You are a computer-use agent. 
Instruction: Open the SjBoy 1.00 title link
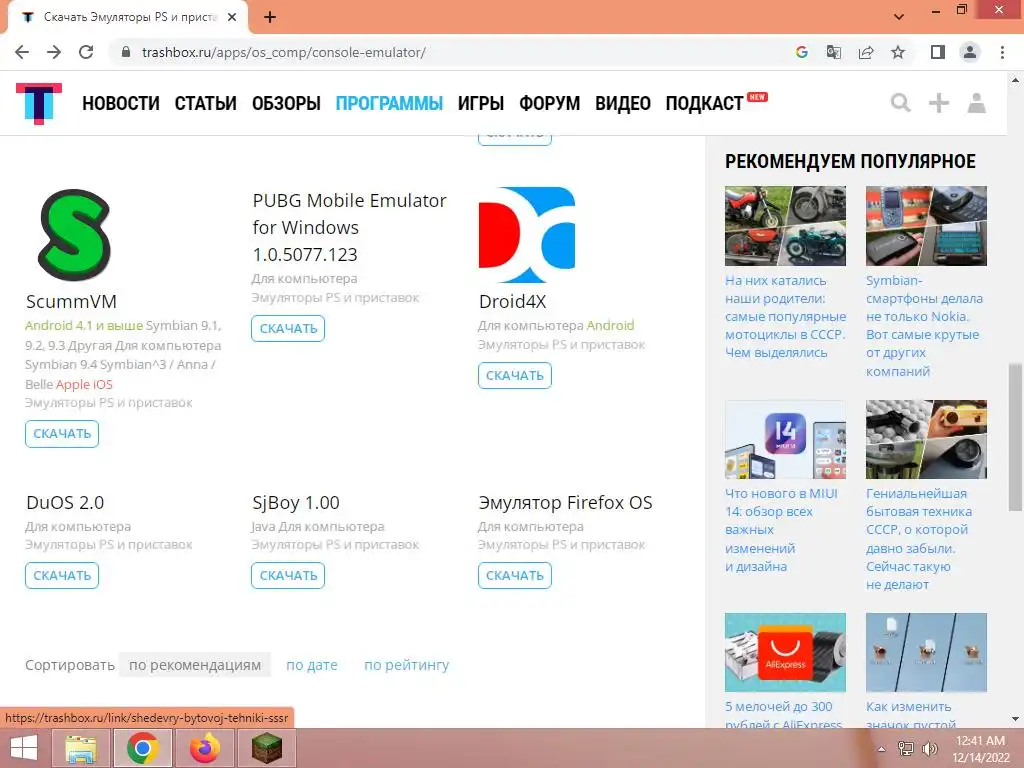(296, 503)
